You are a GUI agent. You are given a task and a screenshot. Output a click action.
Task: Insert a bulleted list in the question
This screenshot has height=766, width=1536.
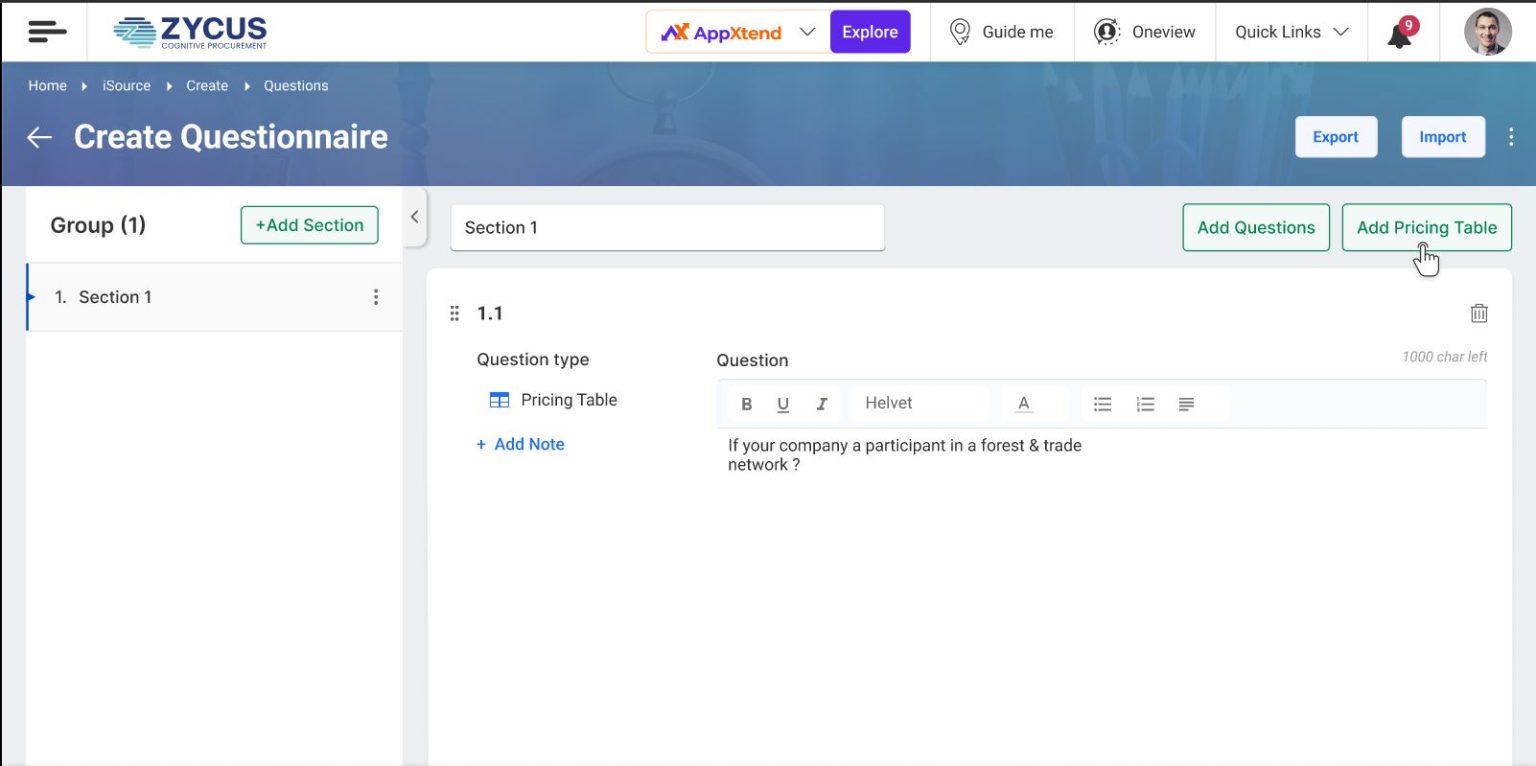[x=1102, y=403]
